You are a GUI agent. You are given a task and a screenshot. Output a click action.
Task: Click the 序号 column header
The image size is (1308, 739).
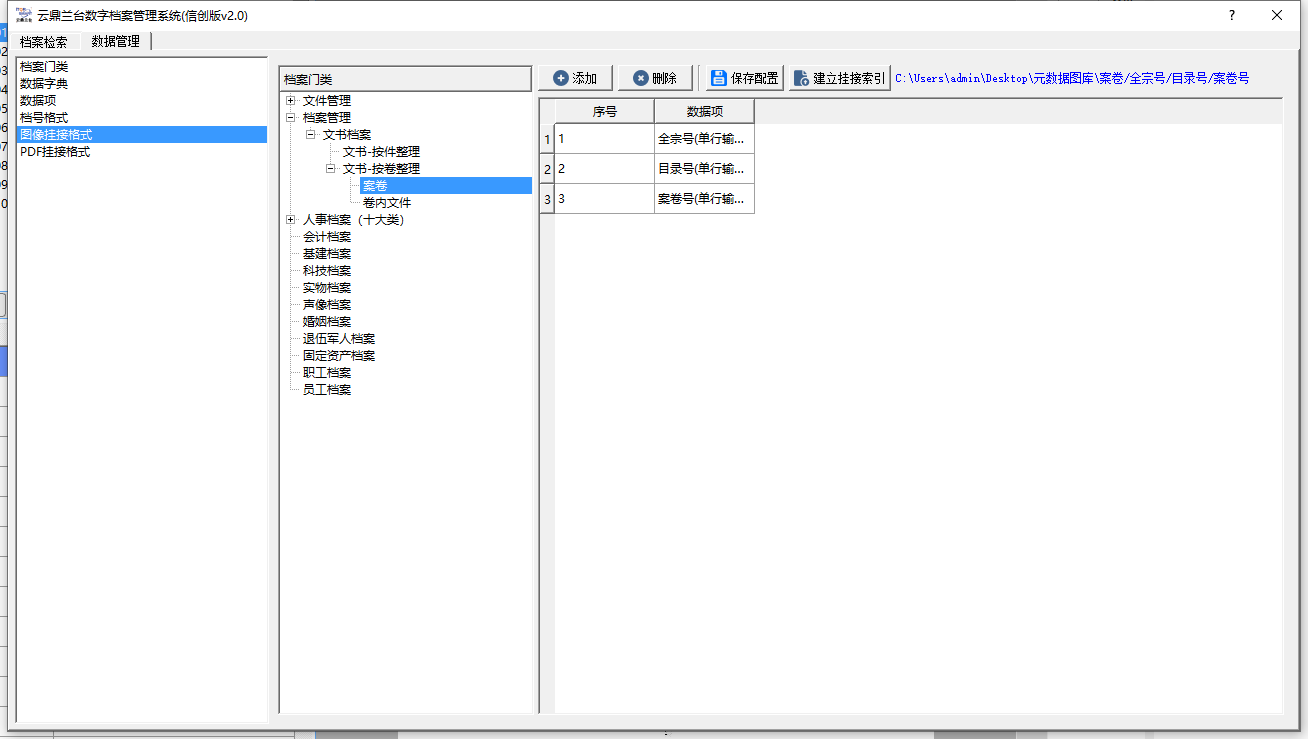click(604, 111)
